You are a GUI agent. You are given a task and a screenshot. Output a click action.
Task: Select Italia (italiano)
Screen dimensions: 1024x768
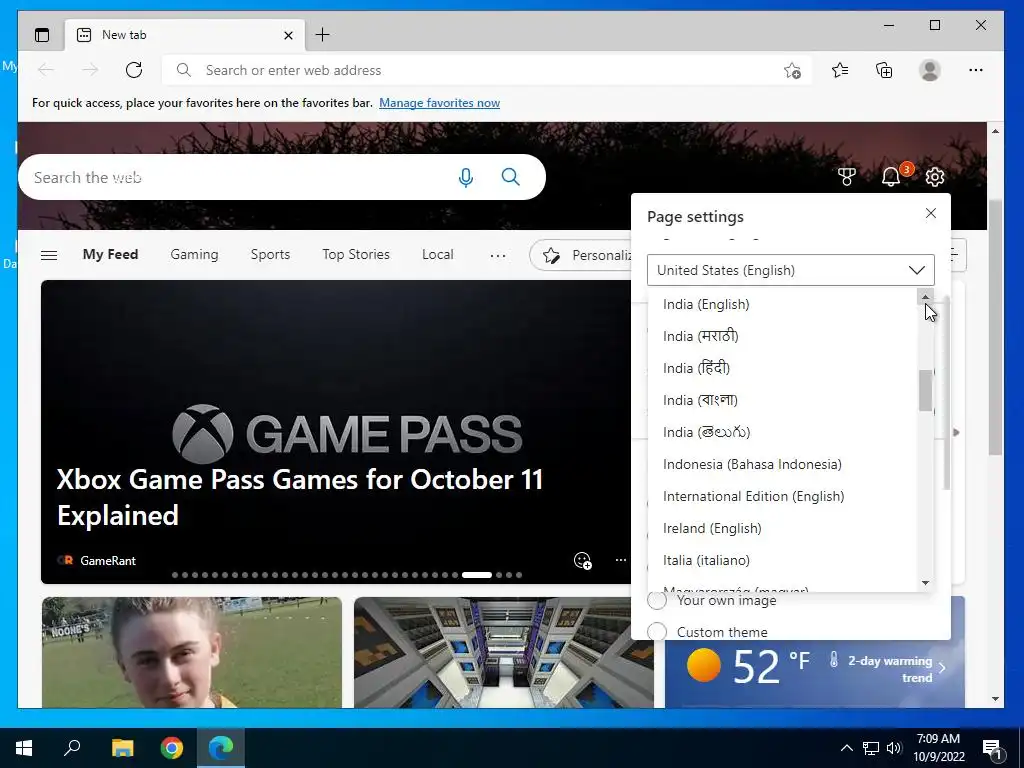tap(782, 560)
